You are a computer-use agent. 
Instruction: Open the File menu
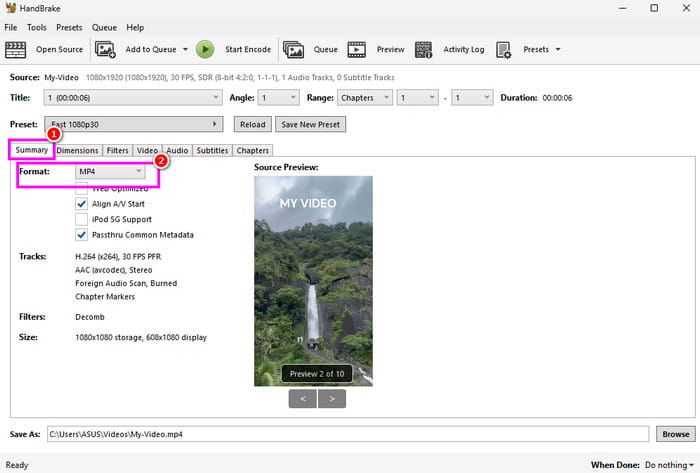(x=11, y=28)
